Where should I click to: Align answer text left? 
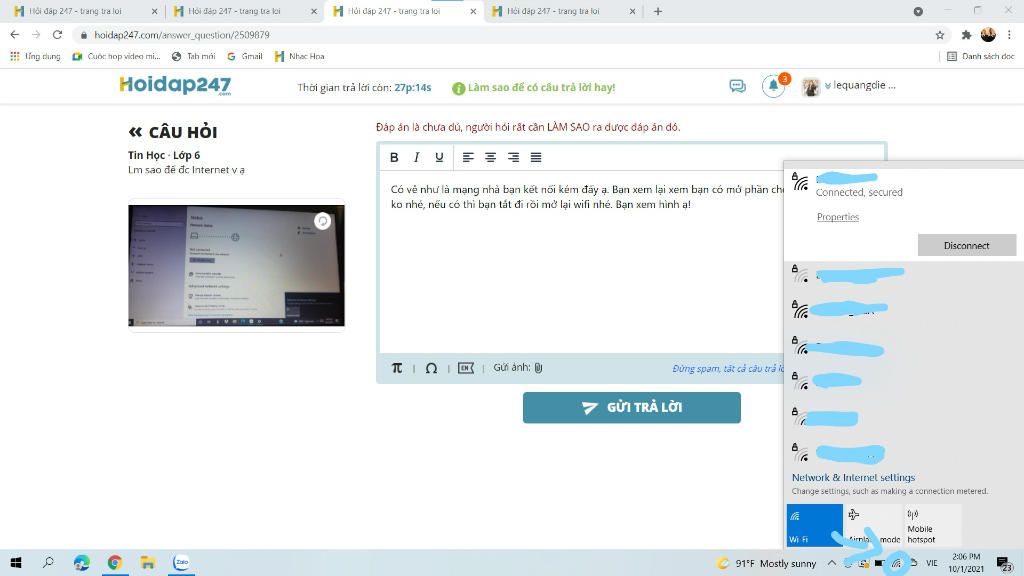tap(468, 157)
